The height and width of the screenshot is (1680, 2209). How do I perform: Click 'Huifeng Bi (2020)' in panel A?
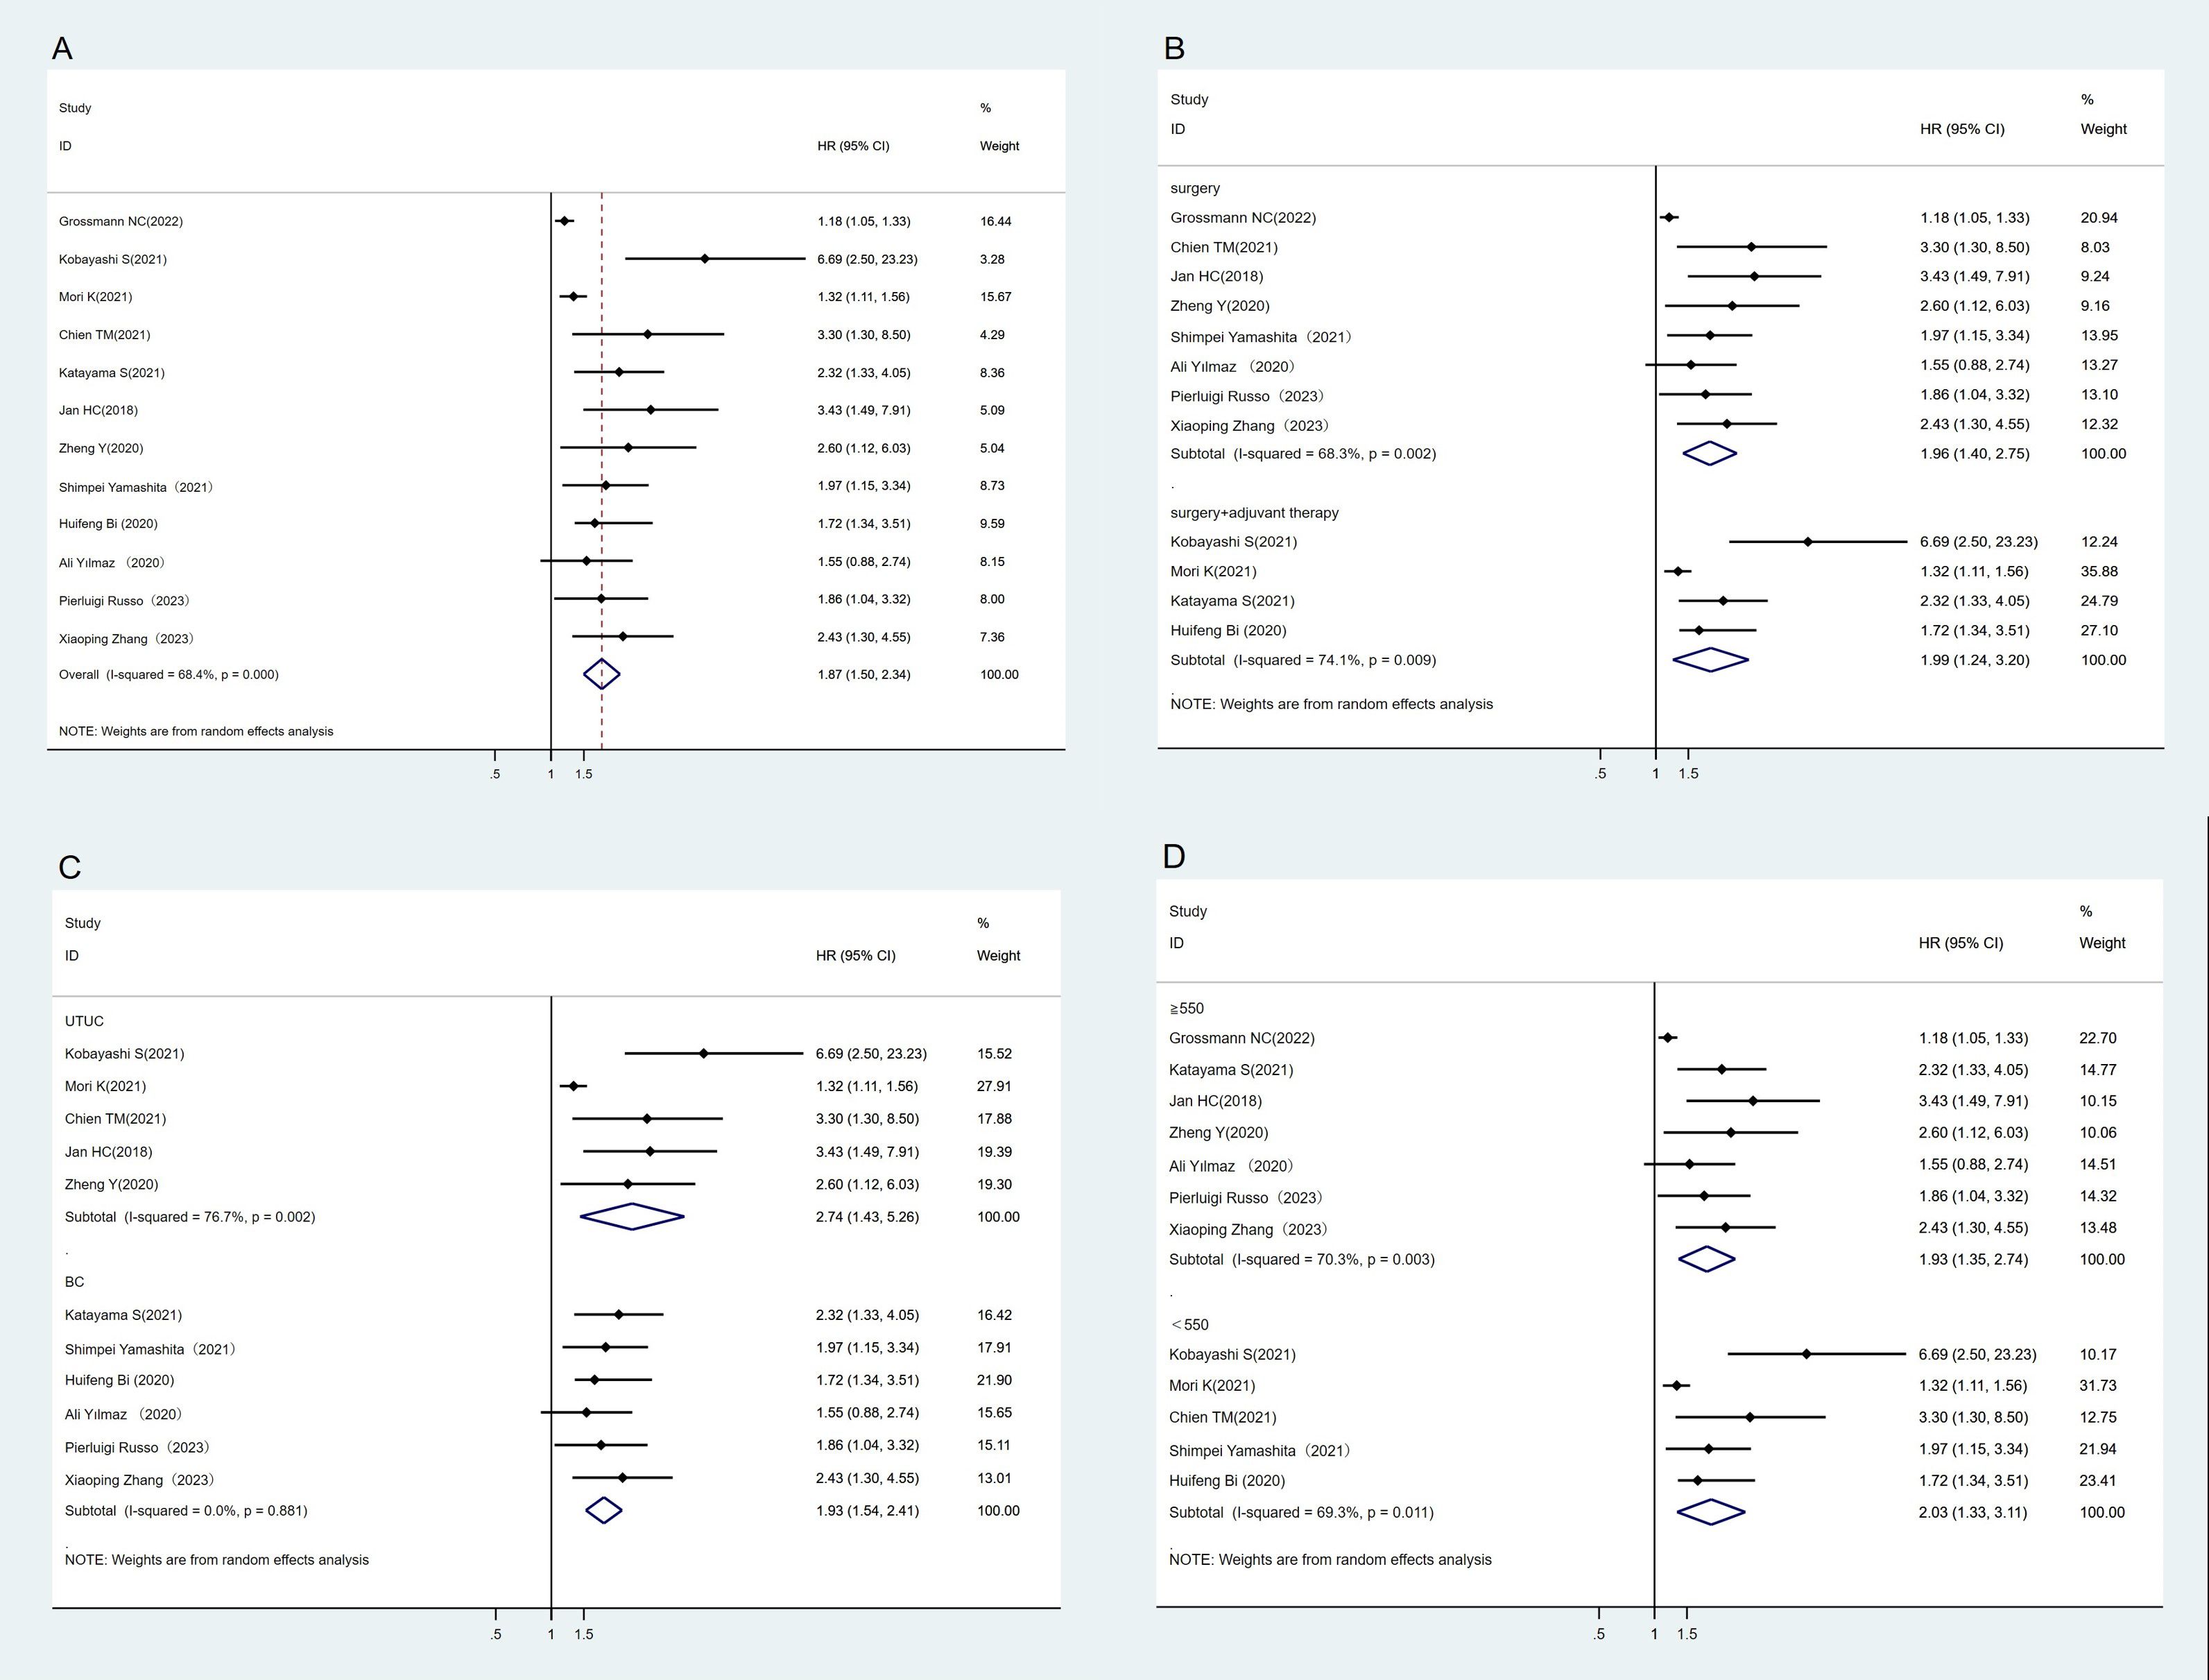[108, 523]
